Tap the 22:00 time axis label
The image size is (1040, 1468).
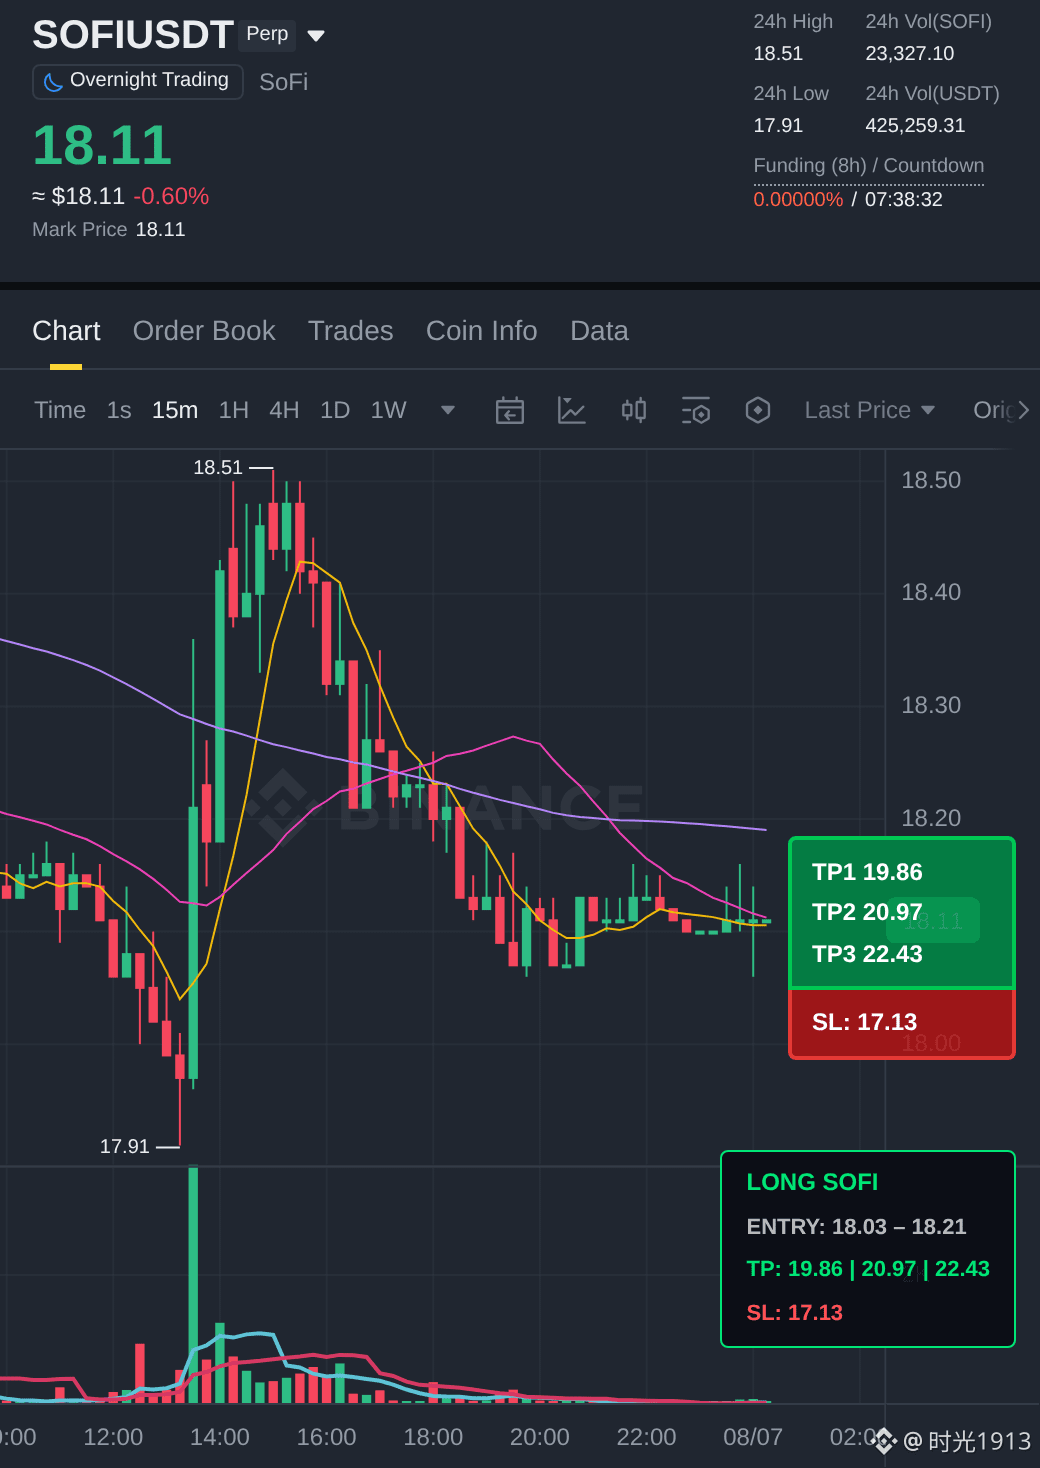[x=647, y=1438]
